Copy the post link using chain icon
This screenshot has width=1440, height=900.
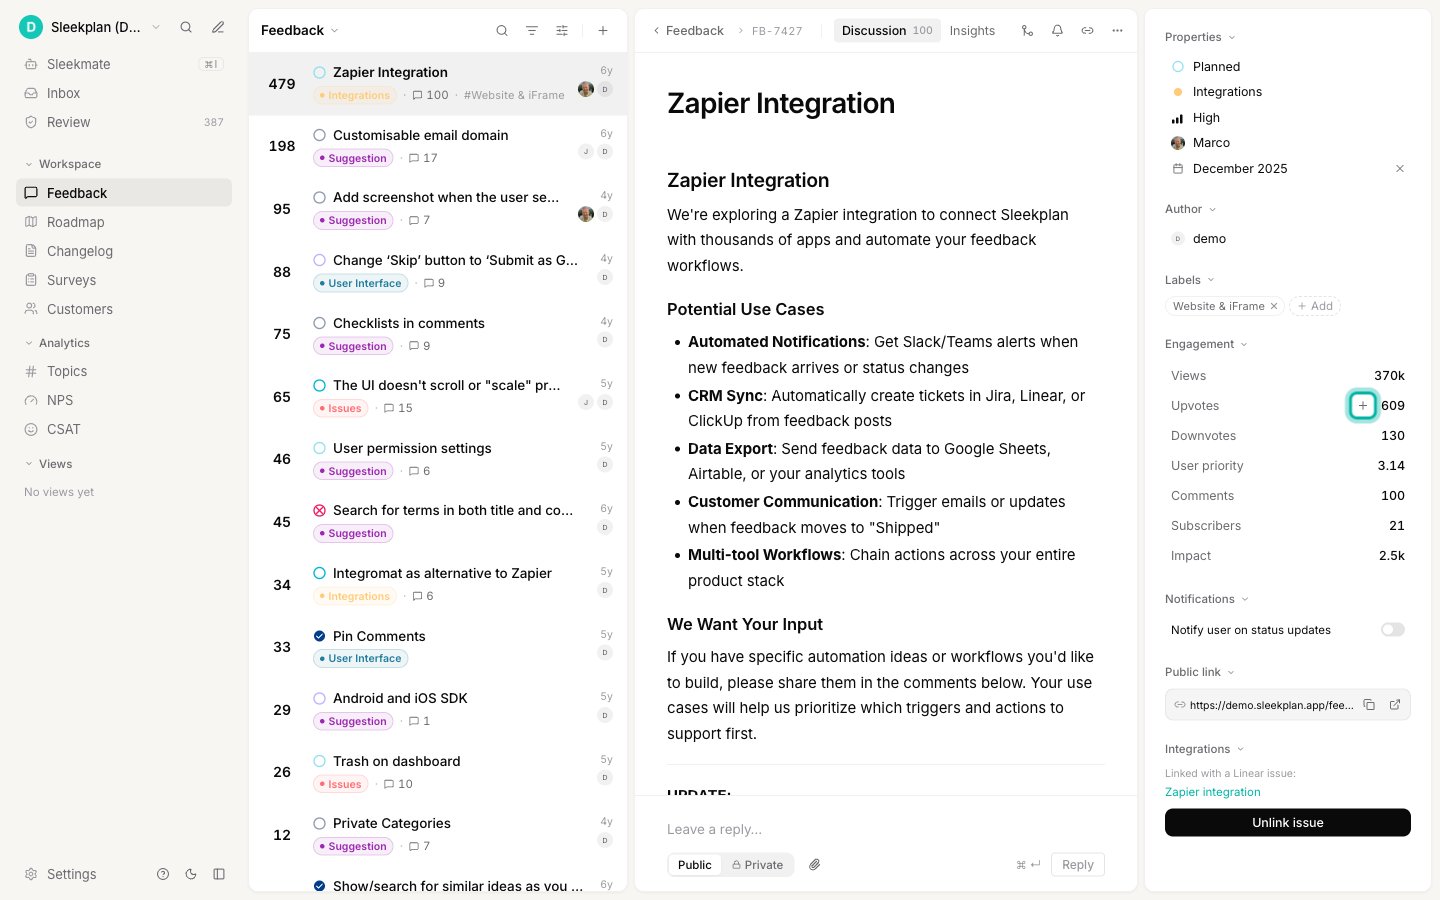(x=1087, y=31)
